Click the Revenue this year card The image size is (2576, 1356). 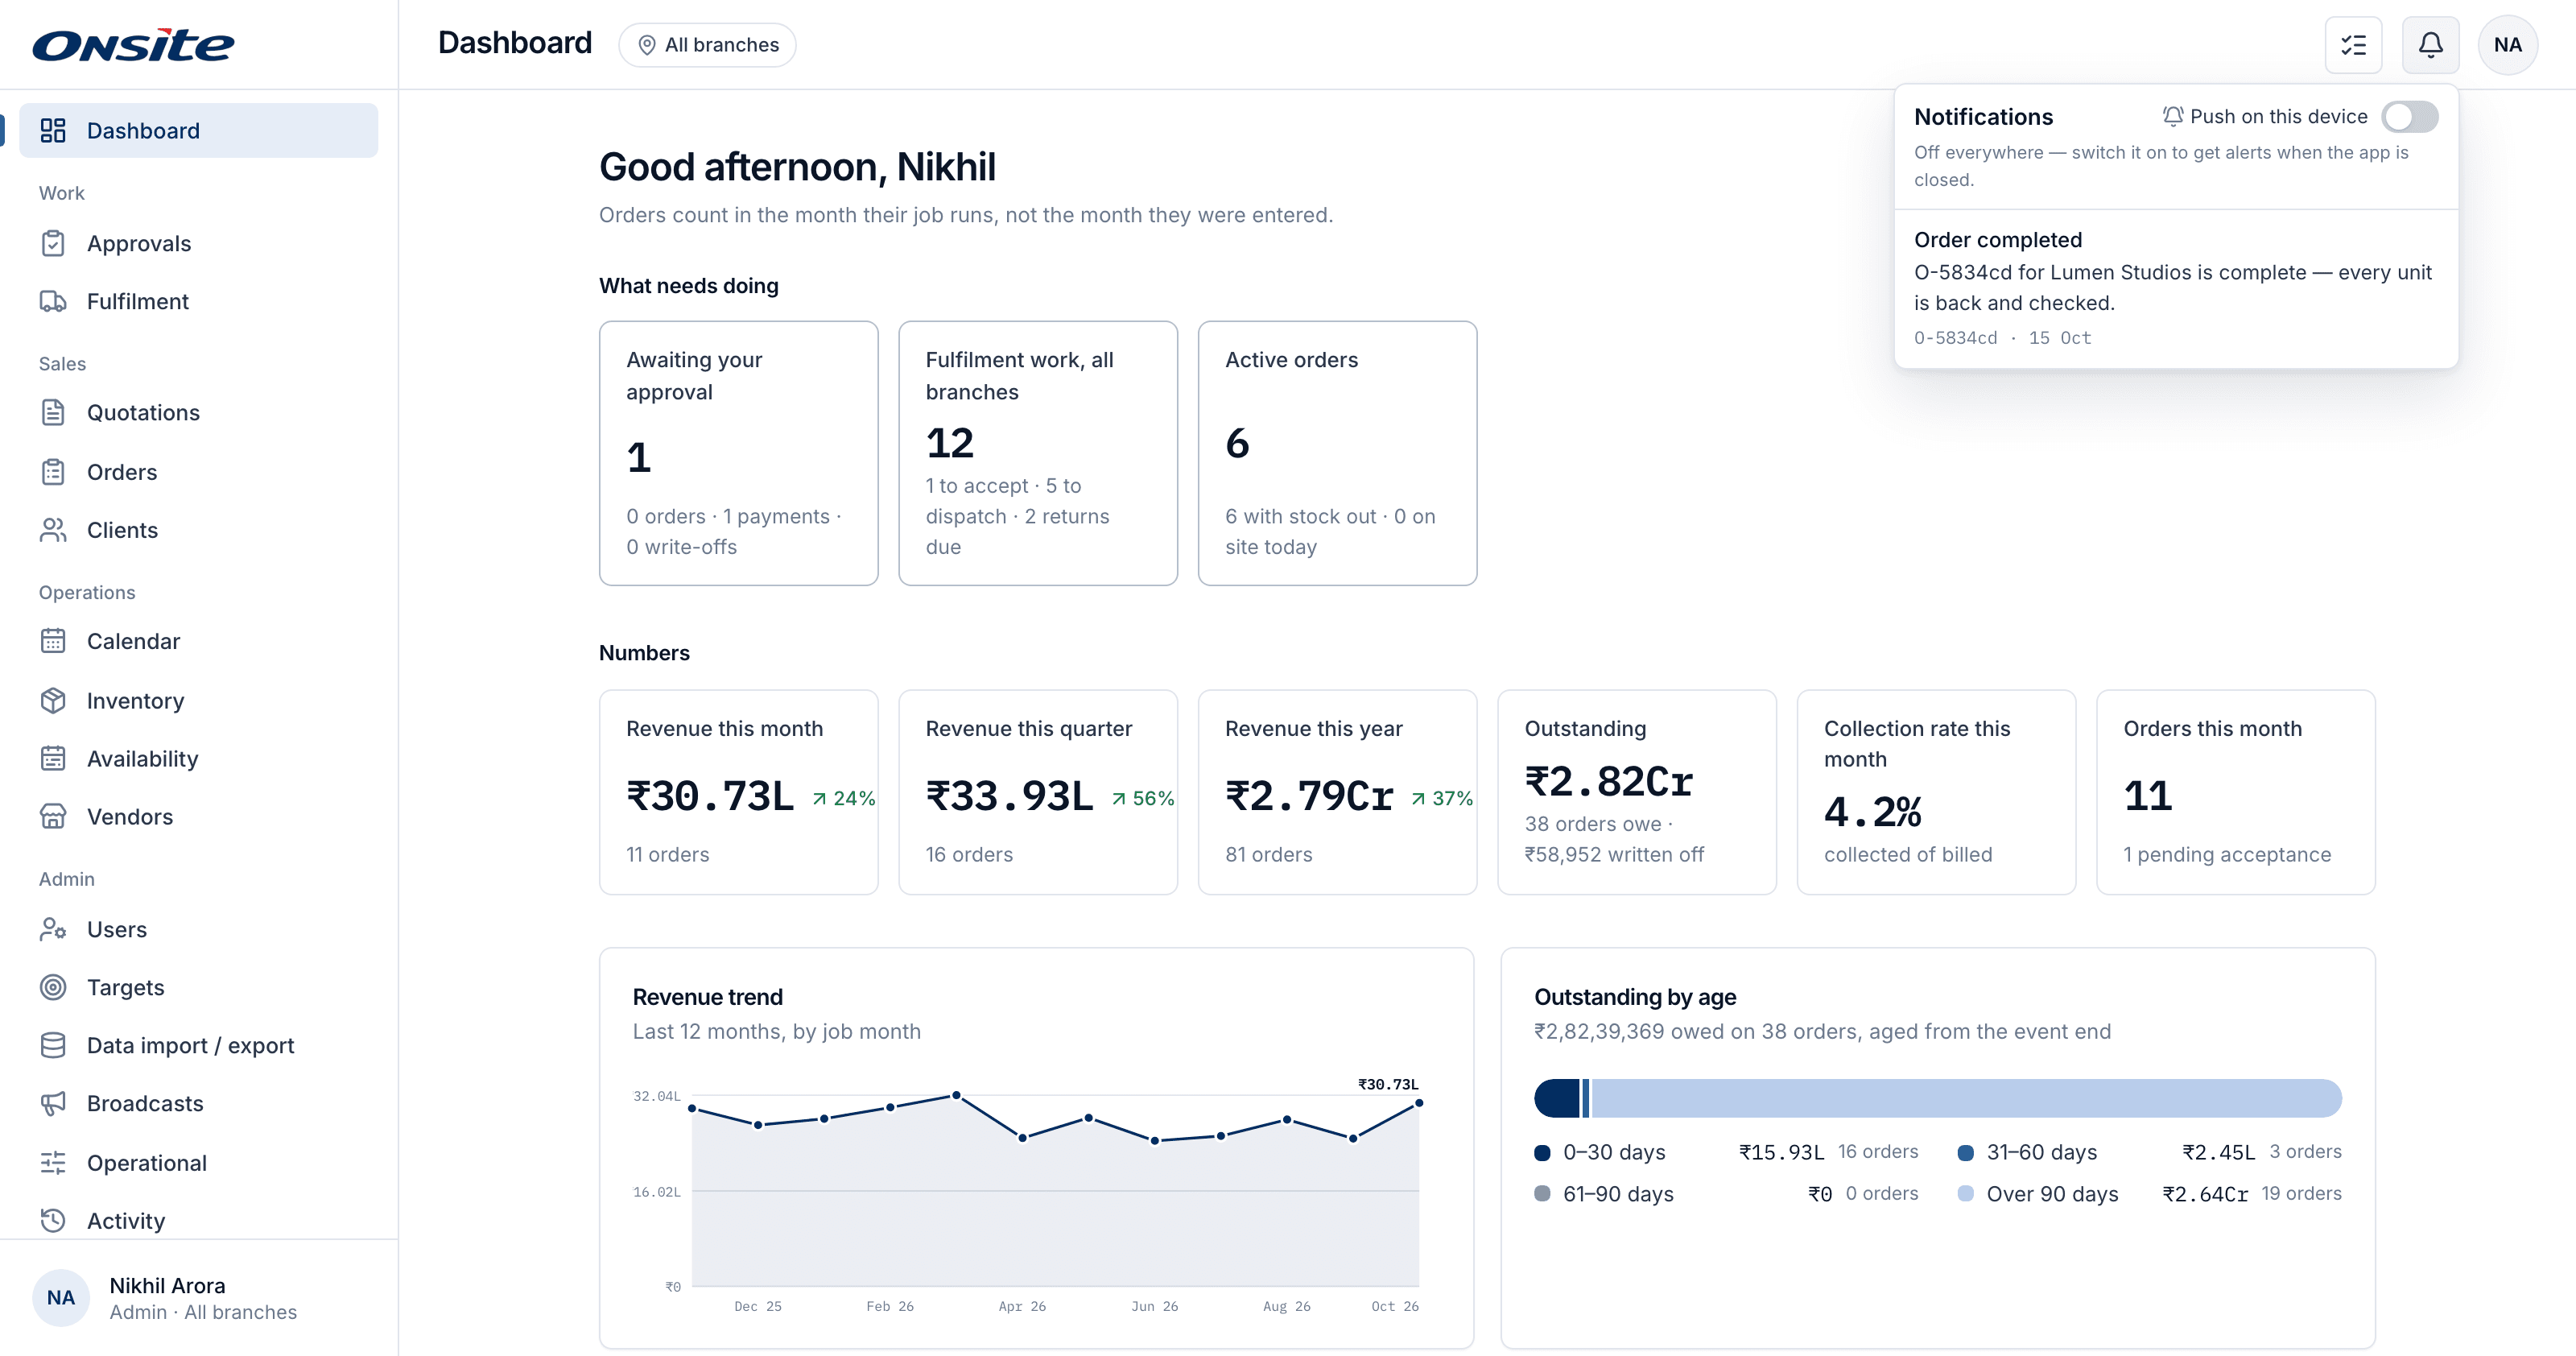click(x=1337, y=792)
